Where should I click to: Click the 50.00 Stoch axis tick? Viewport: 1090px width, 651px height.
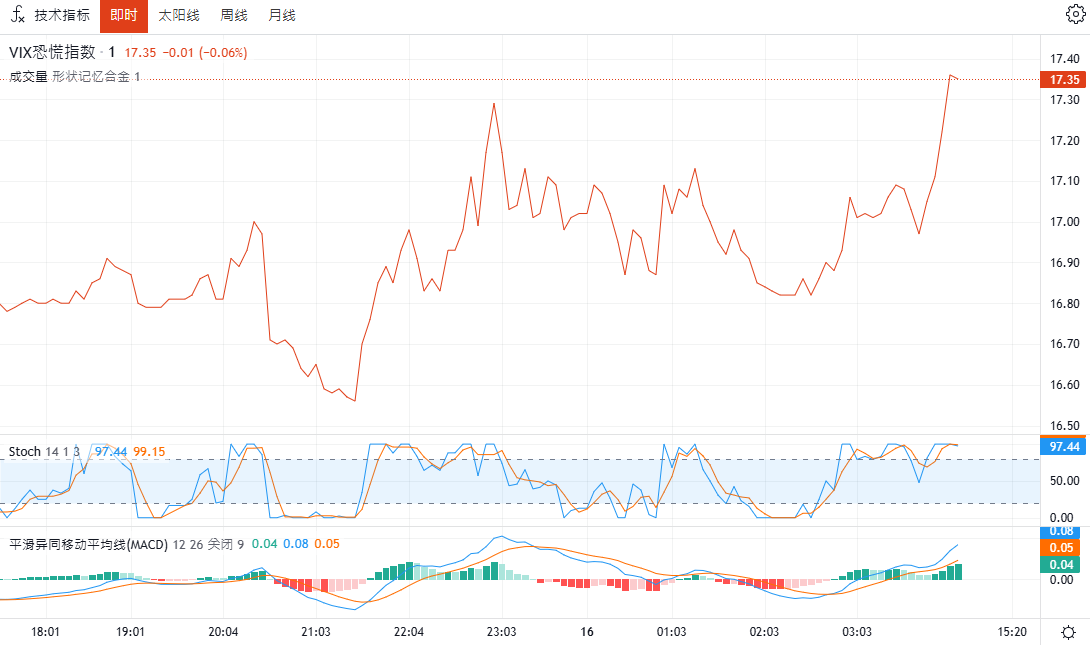[1064, 481]
